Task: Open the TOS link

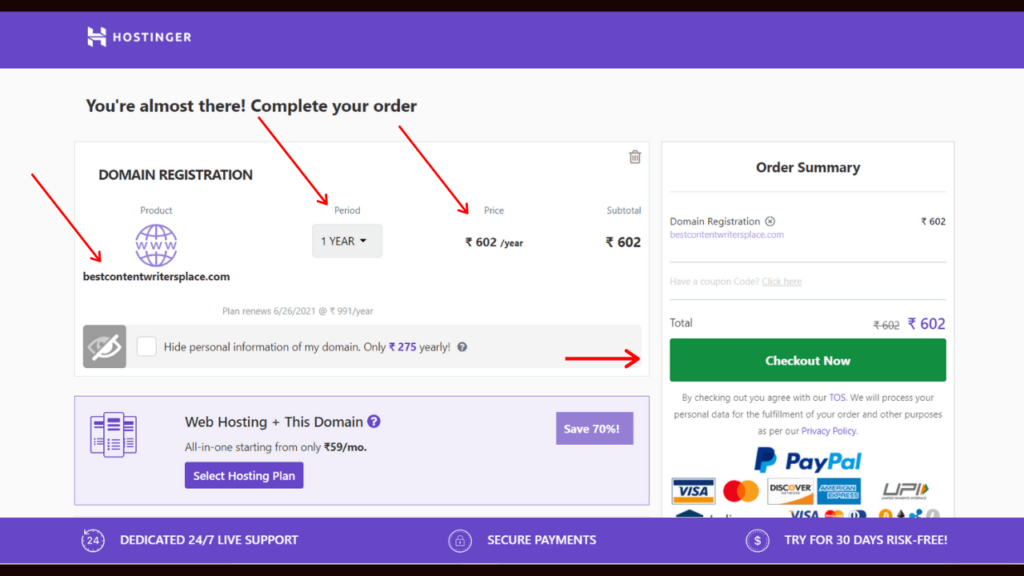Action: point(837,397)
